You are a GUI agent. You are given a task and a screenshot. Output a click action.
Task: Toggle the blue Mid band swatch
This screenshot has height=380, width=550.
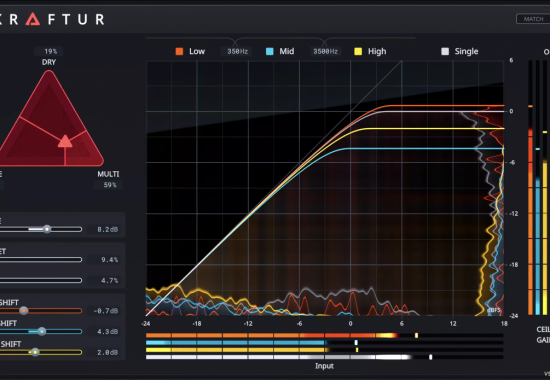pos(269,52)
